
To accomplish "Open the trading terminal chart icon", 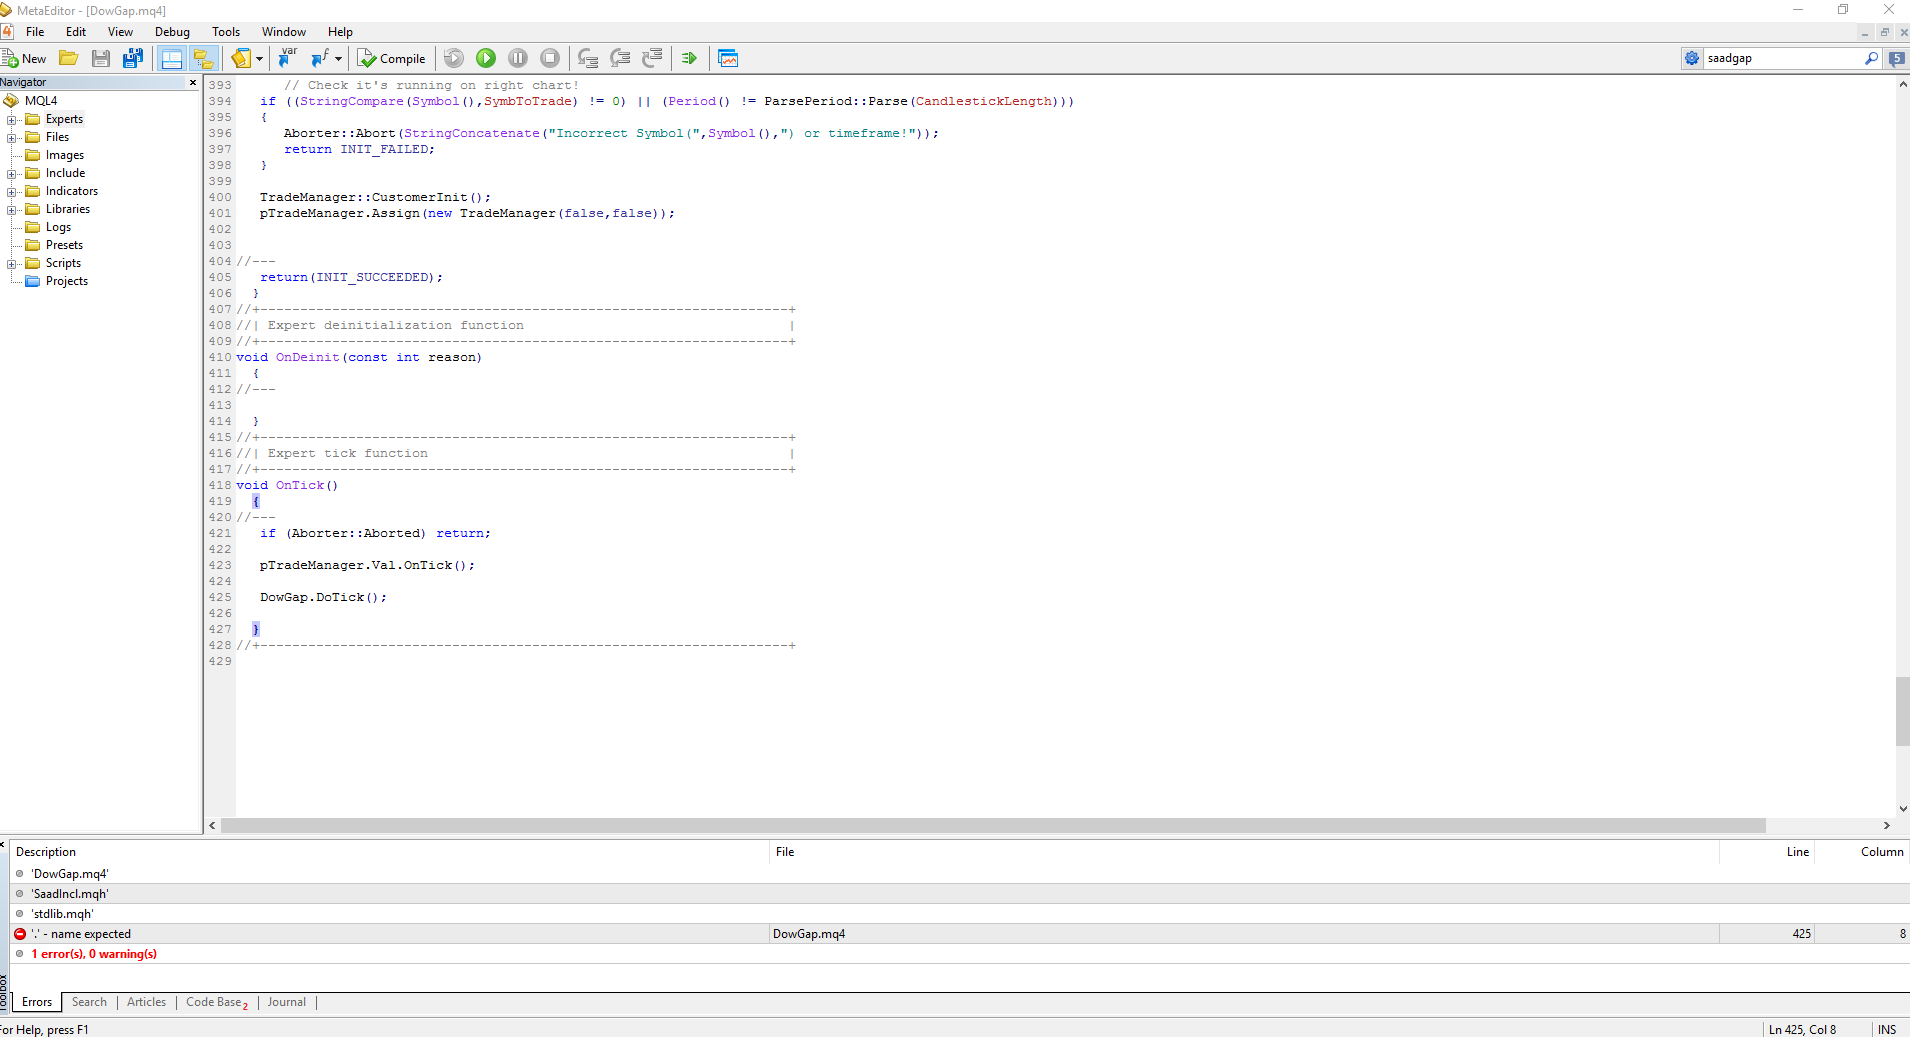I will [x=728, y=59].
